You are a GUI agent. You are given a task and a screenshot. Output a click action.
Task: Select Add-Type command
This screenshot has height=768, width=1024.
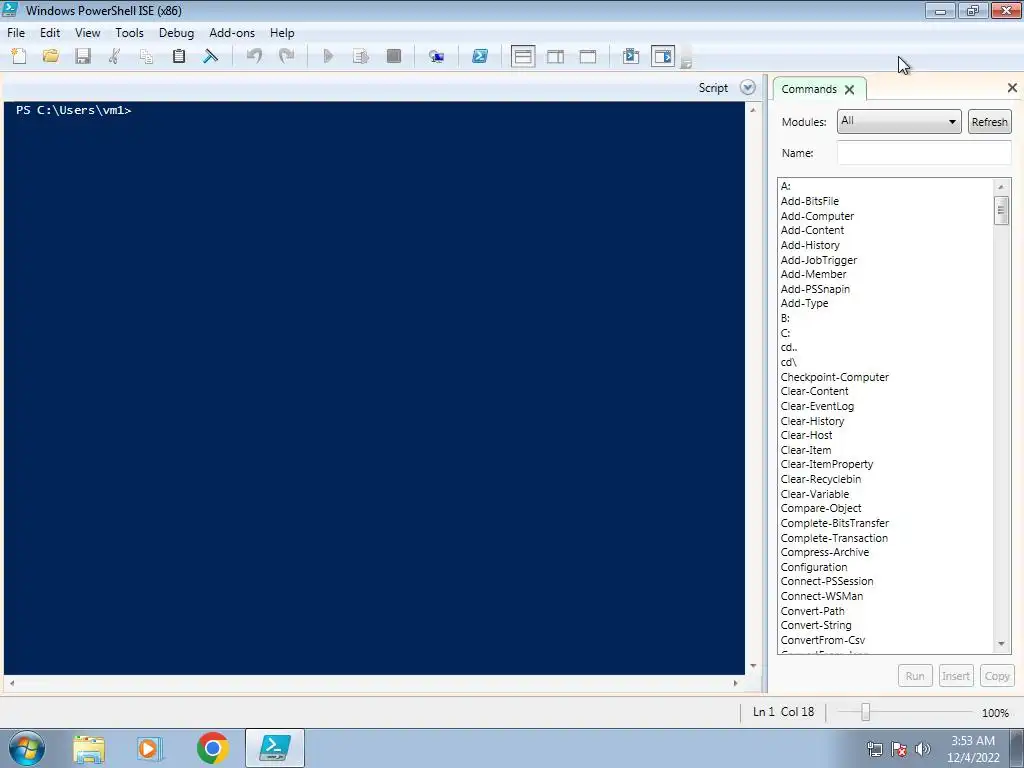[x=805, y=304]
